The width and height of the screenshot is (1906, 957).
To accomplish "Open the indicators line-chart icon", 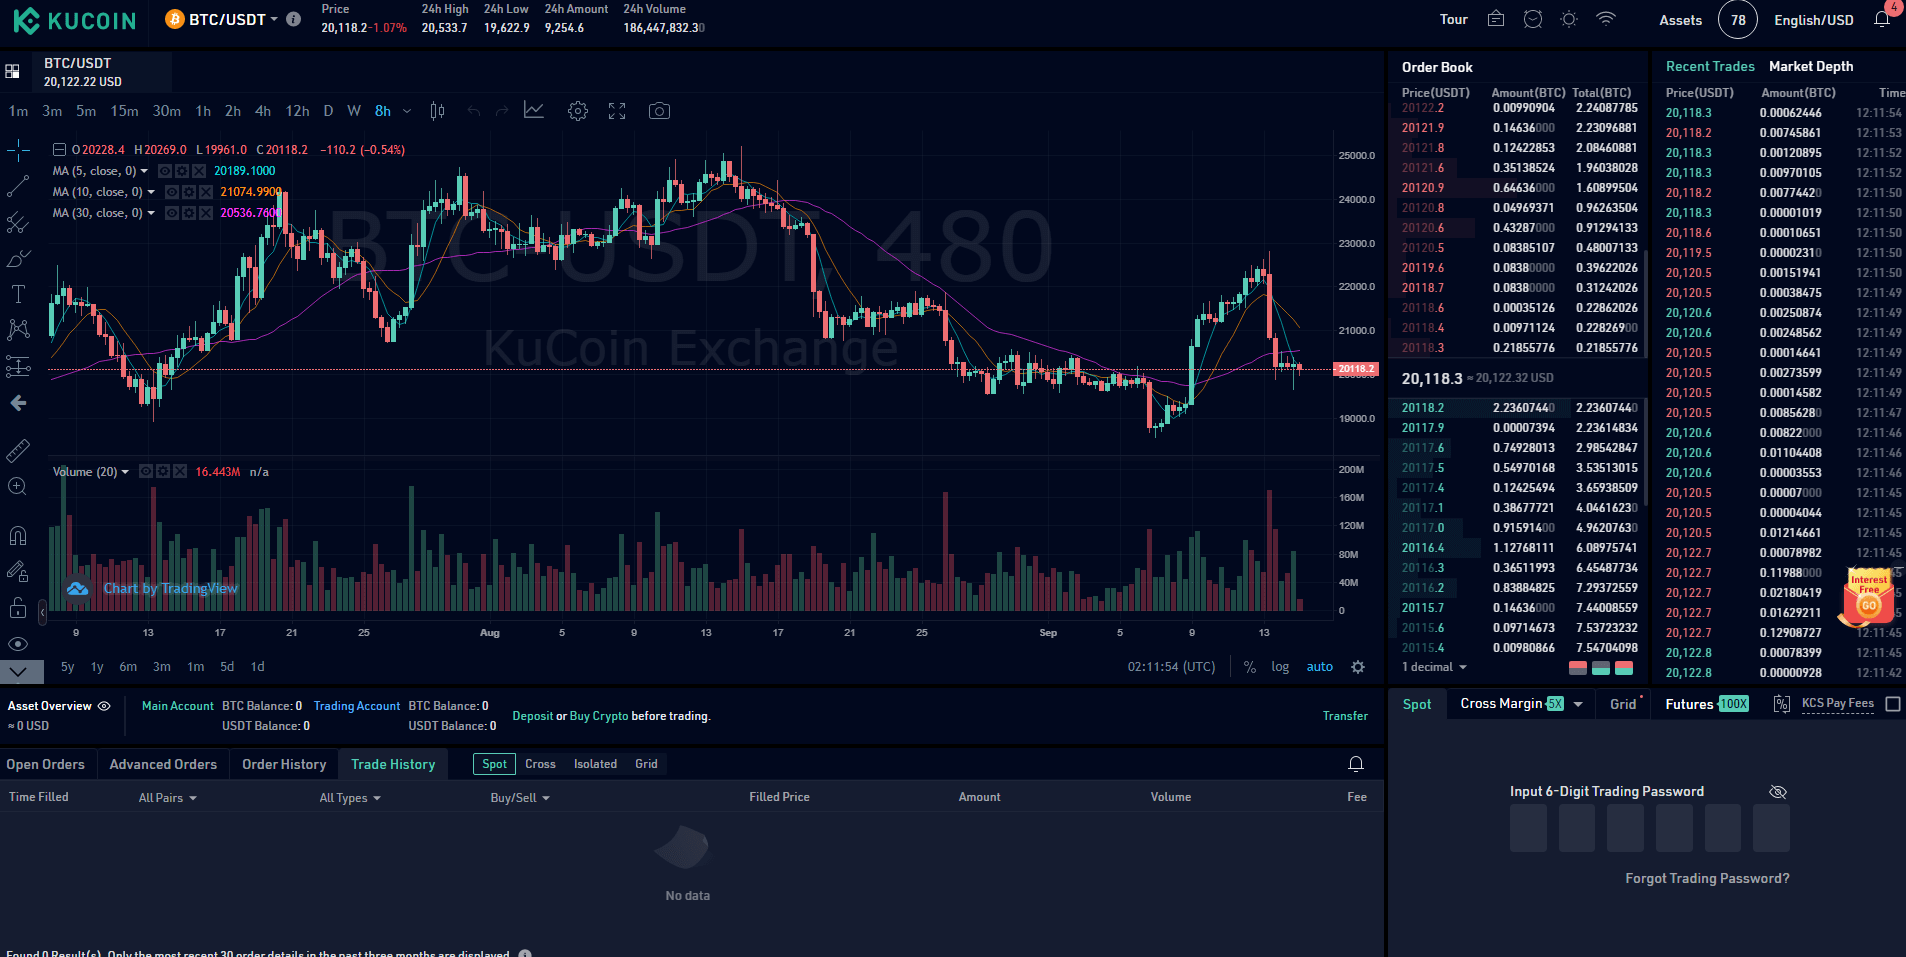I will (x=534, y=111).
